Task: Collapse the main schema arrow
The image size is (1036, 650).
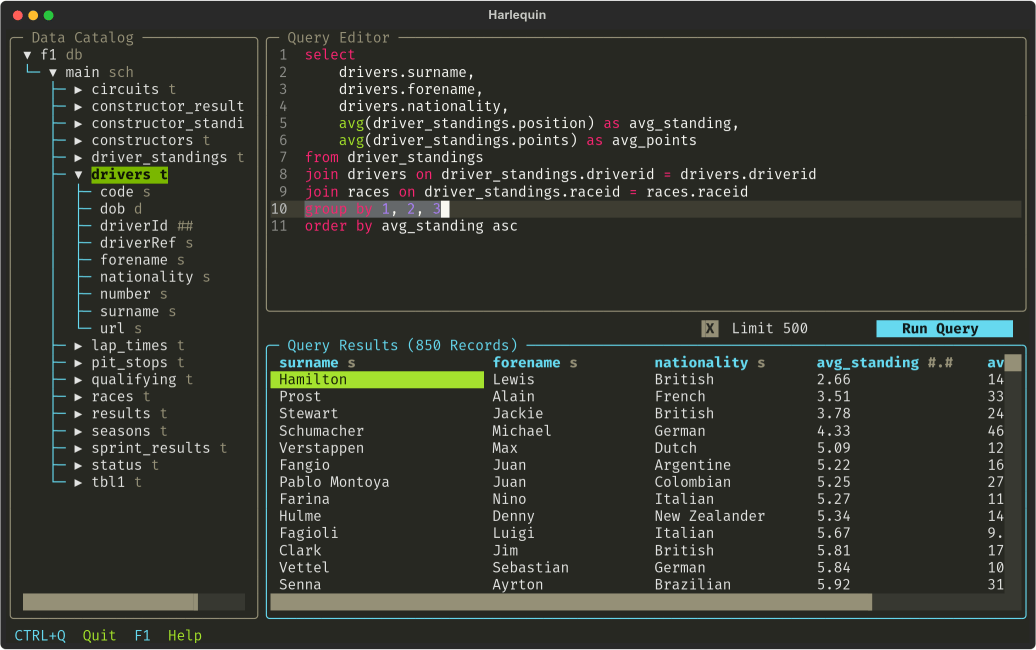Action: pos(53,72)
